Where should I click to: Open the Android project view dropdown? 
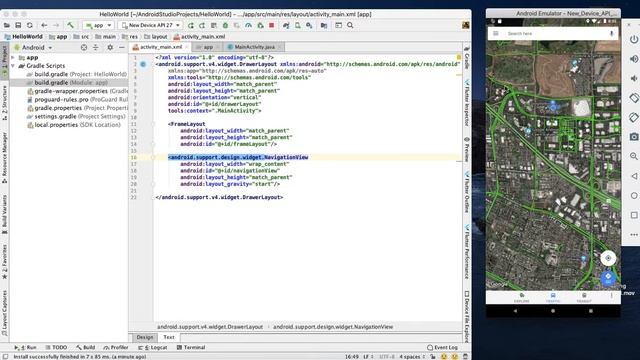coord(33,47)
